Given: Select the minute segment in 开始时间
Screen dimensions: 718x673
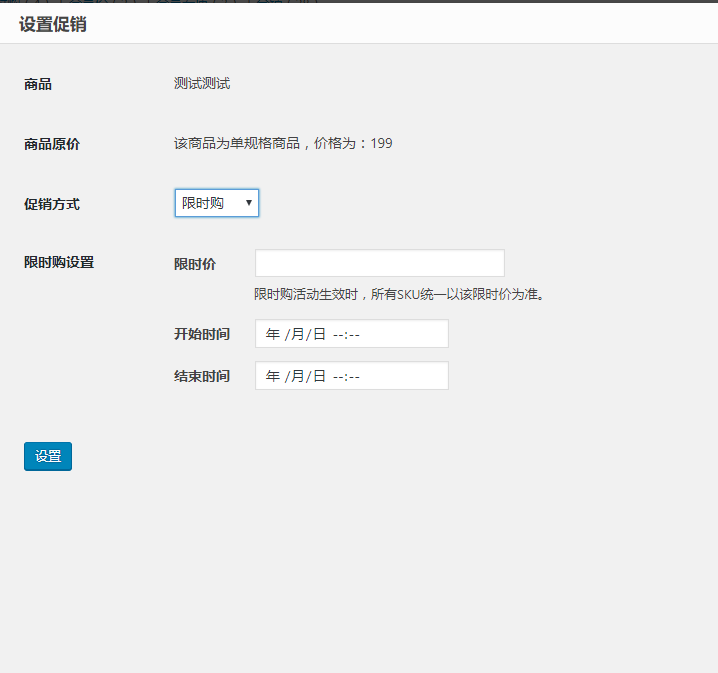Looking at the screenshot, I should pos(353,334).
